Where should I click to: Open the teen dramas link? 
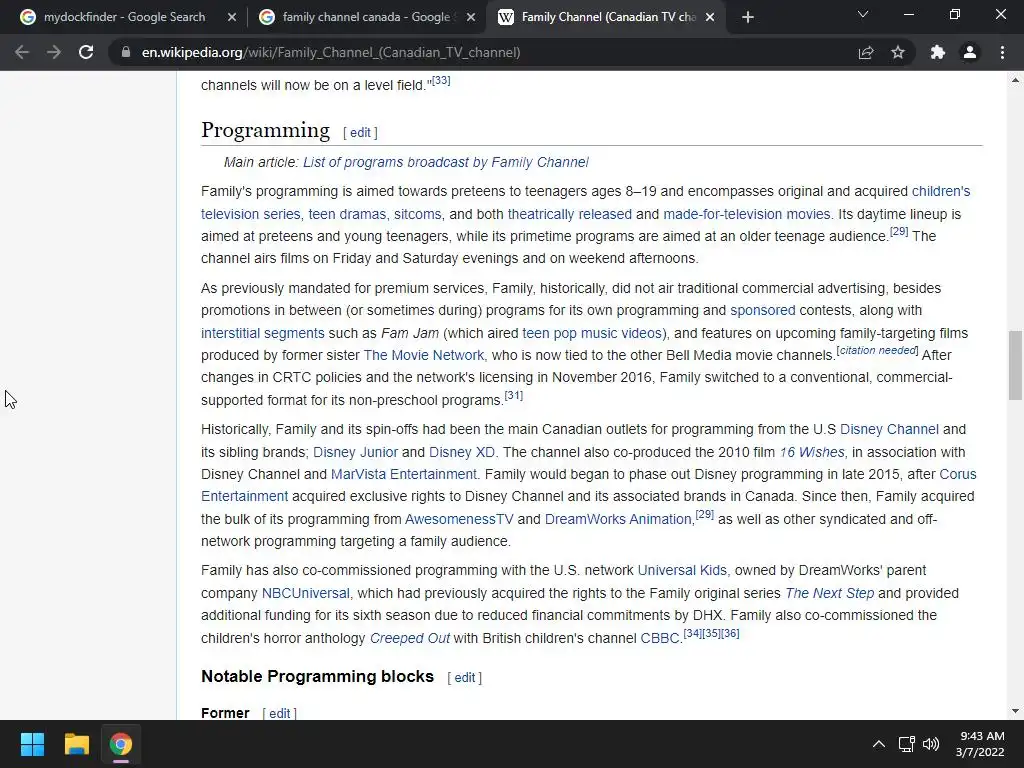(x=347, y=214)
